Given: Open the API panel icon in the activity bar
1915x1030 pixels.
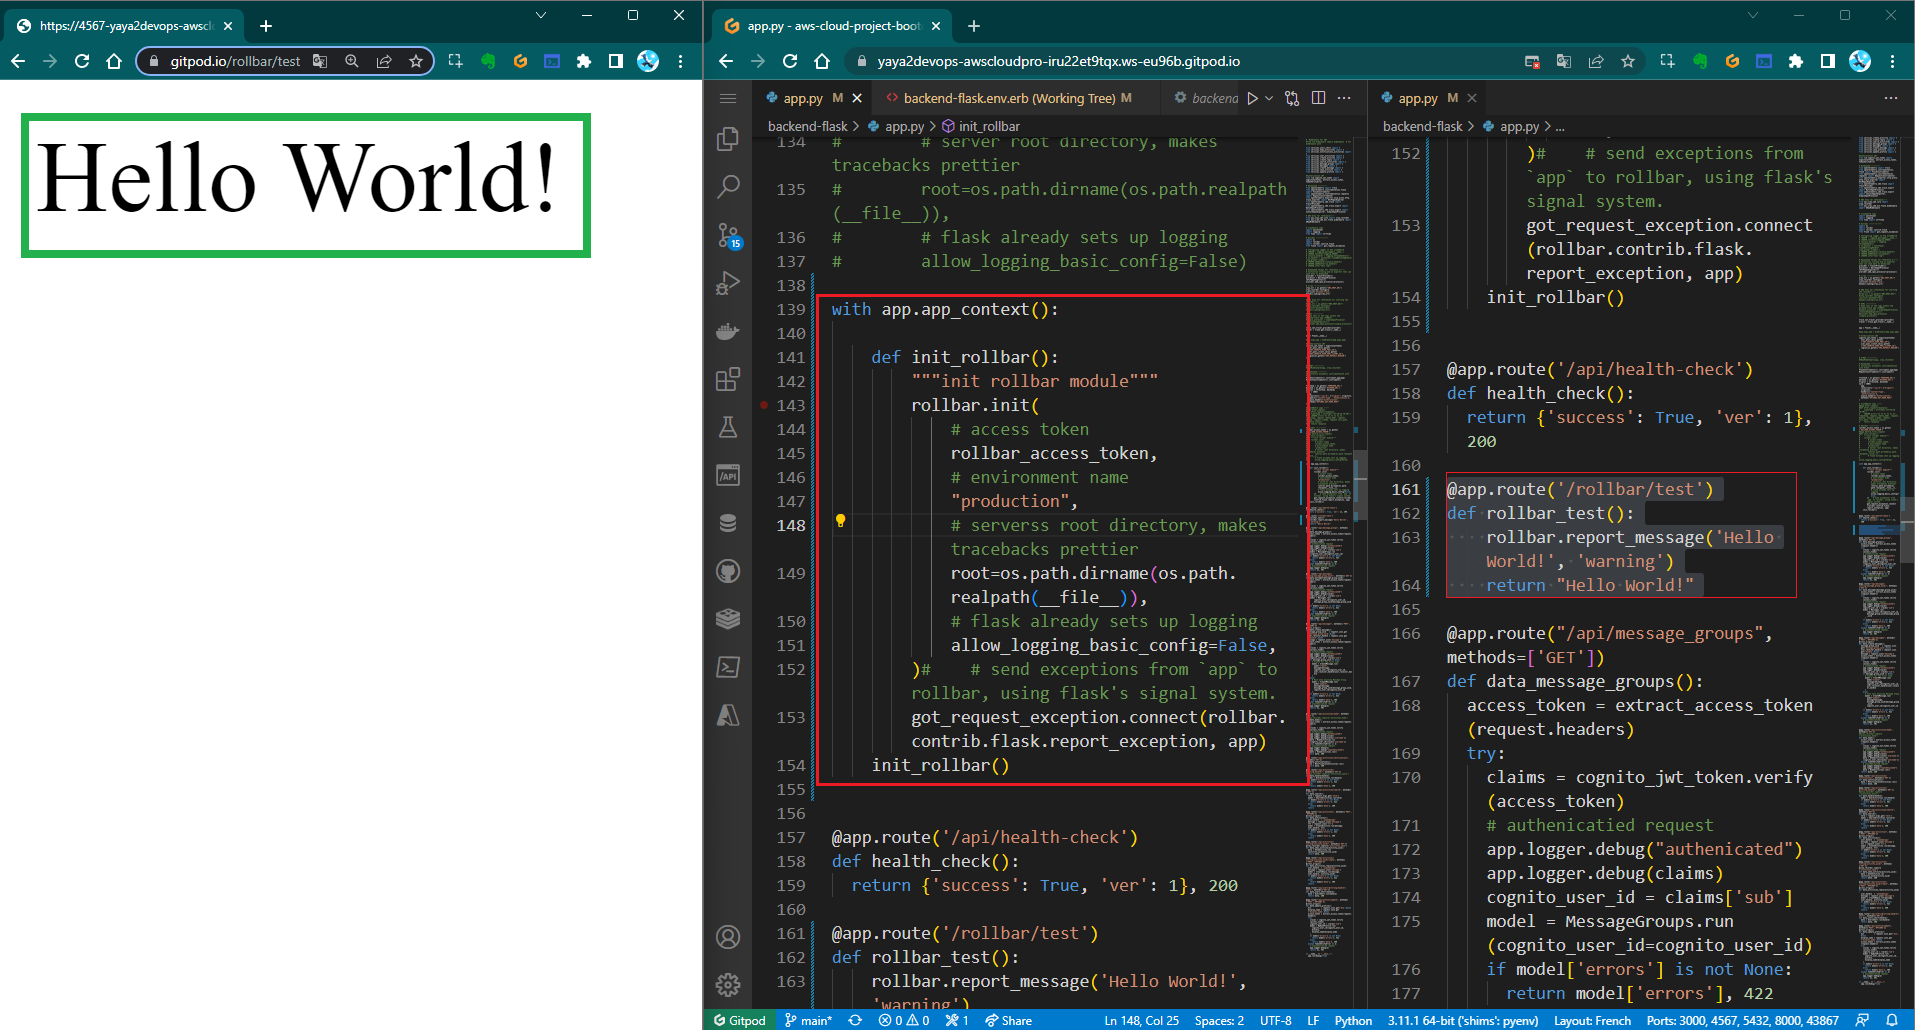Looking at the screenshot, I should [x=728, y=475].
